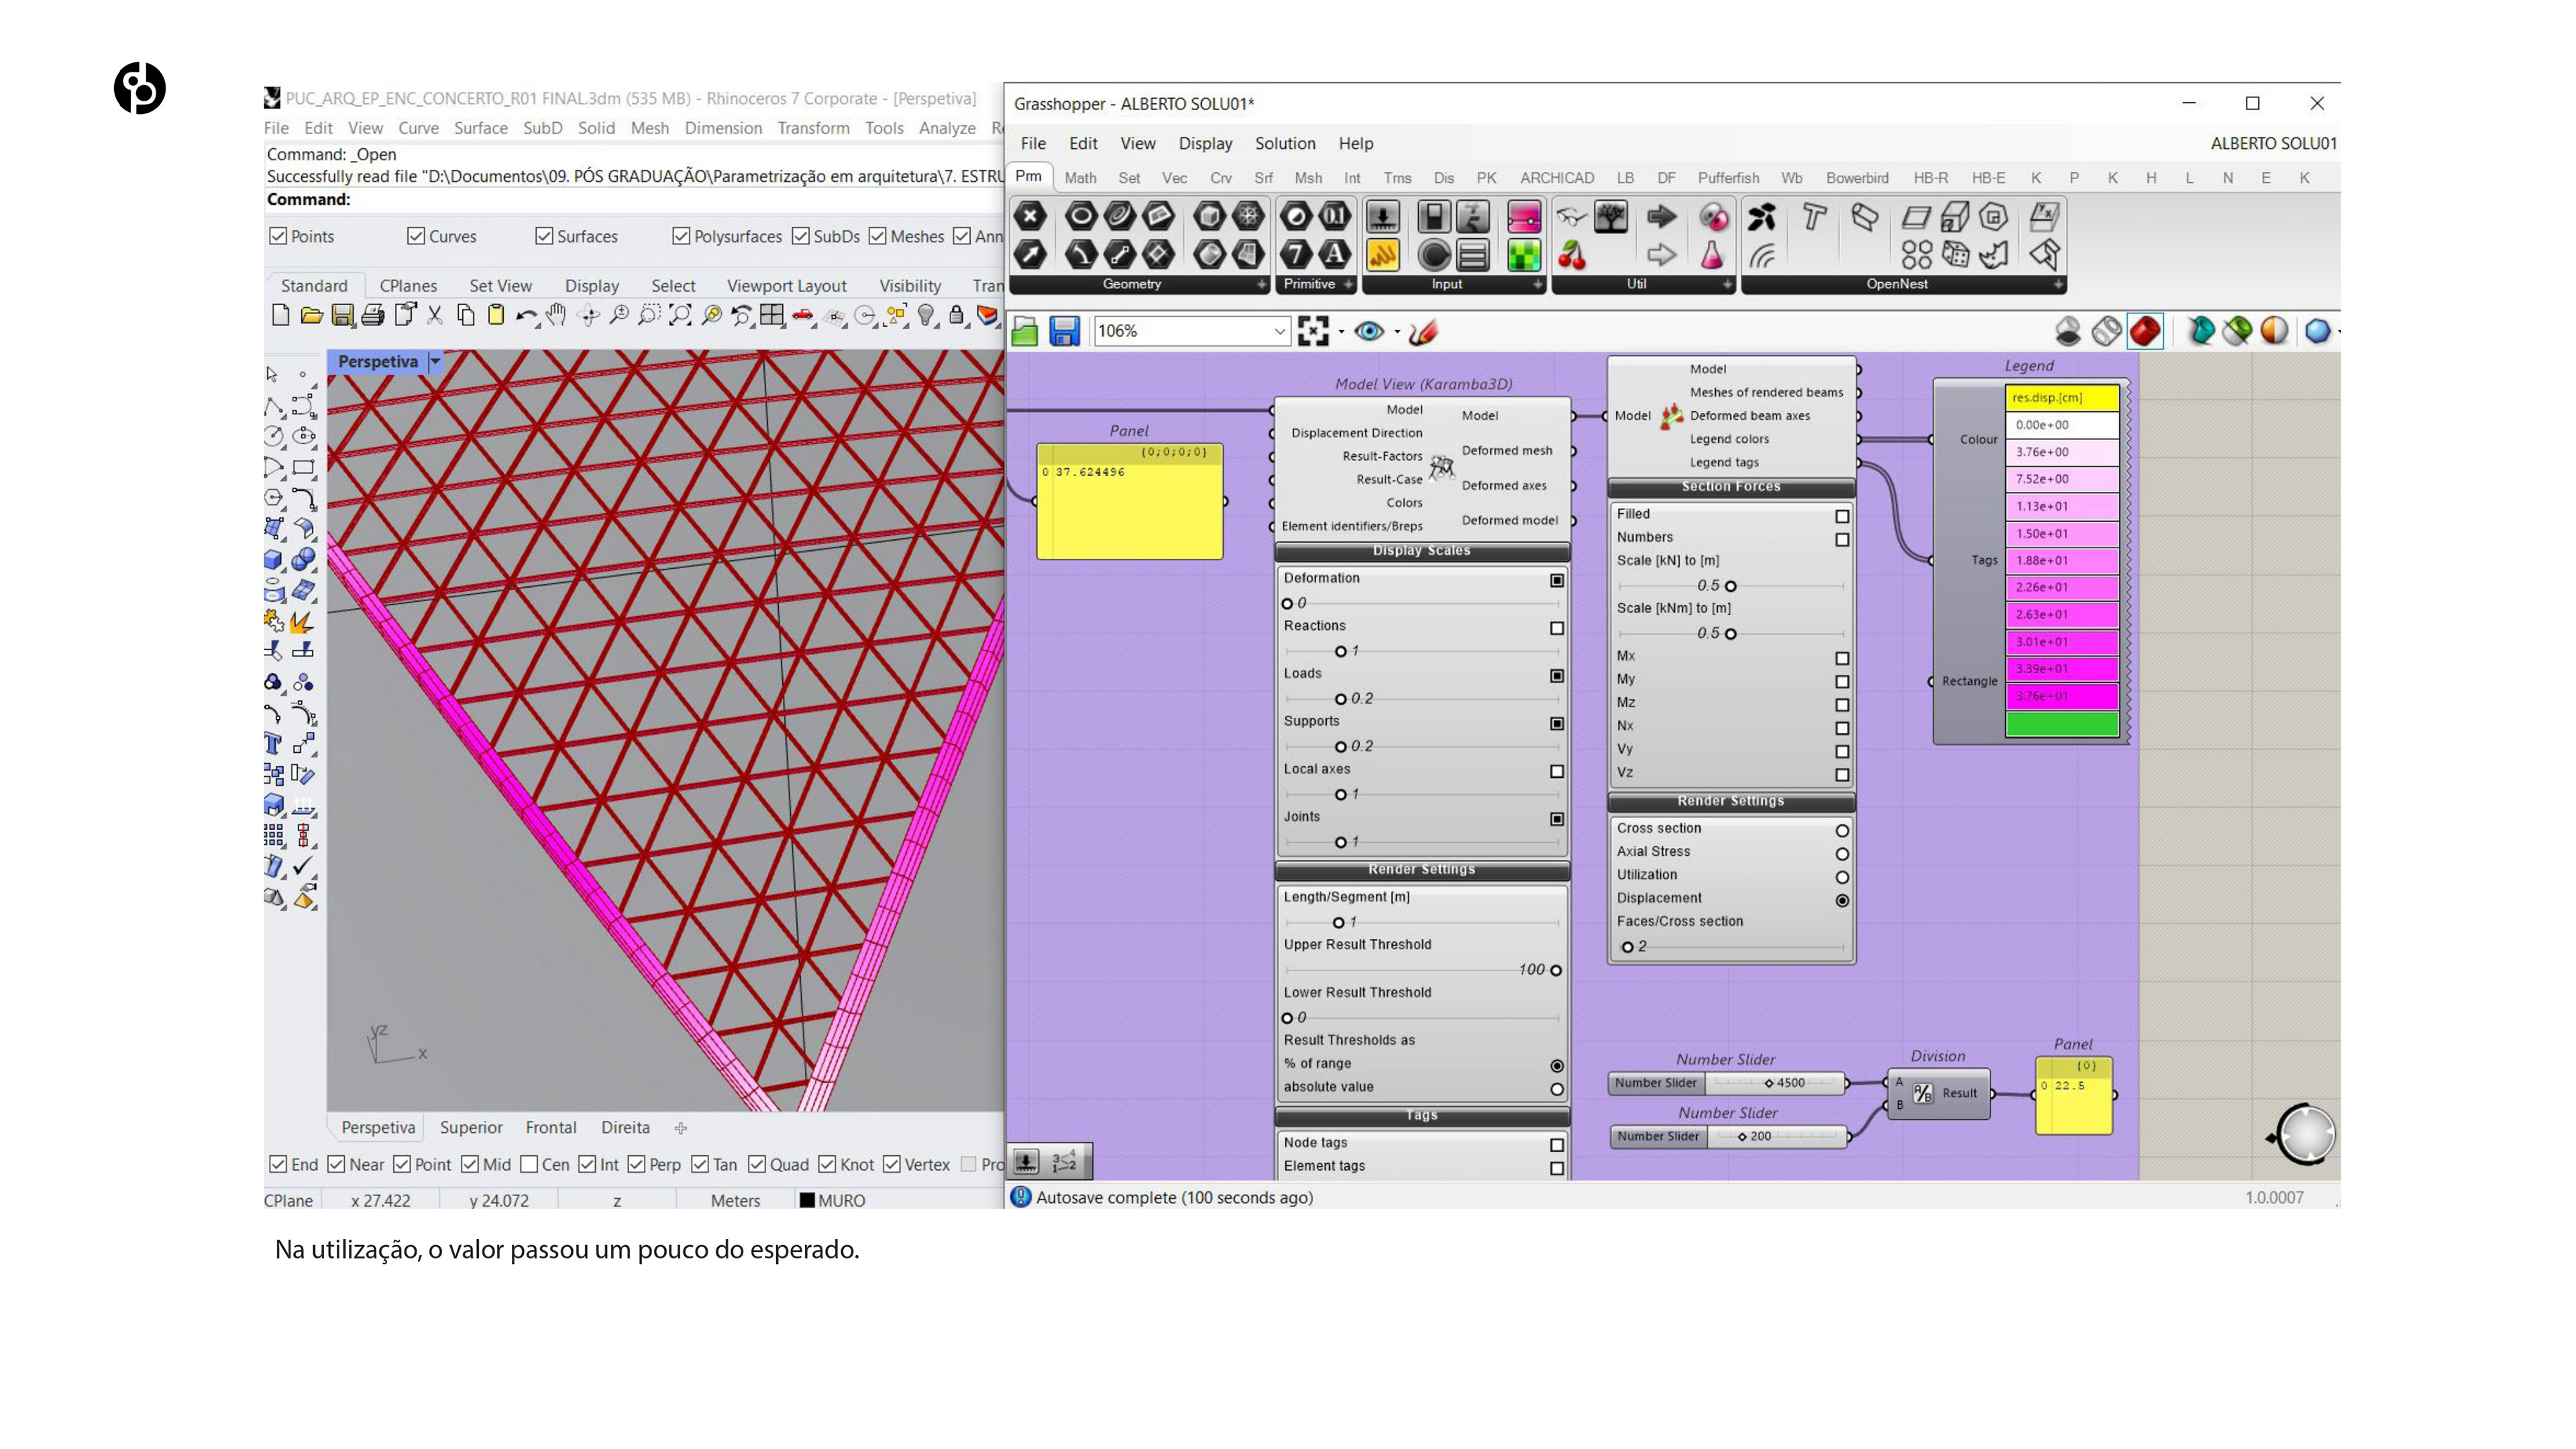
Task: Click the 4500 Number Slider handle
Action: pos(1768,1083)
